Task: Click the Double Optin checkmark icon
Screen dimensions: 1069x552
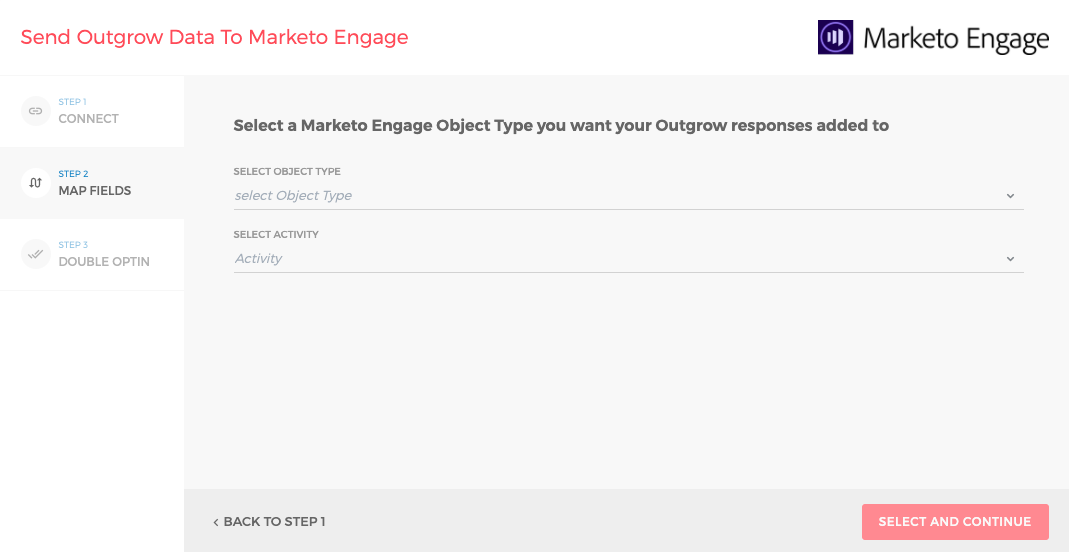Action: pos(35,254)
